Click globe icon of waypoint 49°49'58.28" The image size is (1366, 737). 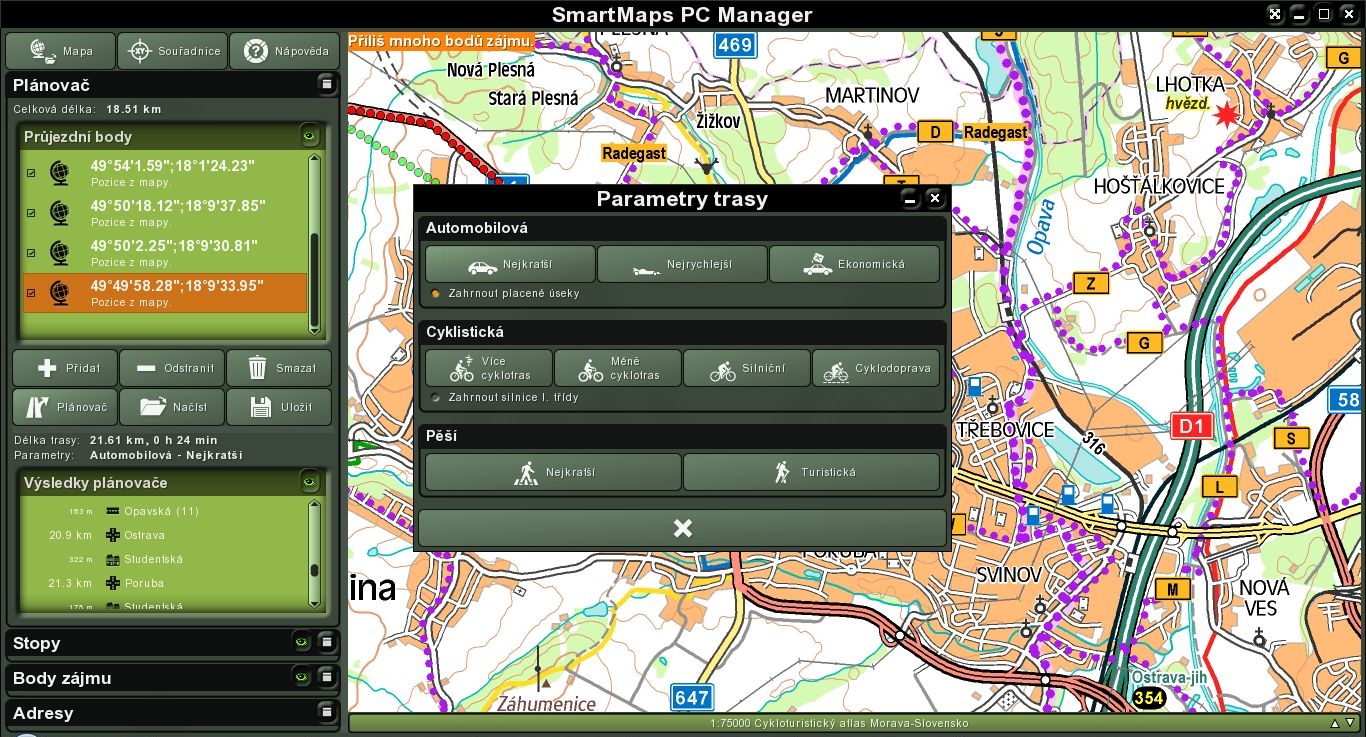59,293
